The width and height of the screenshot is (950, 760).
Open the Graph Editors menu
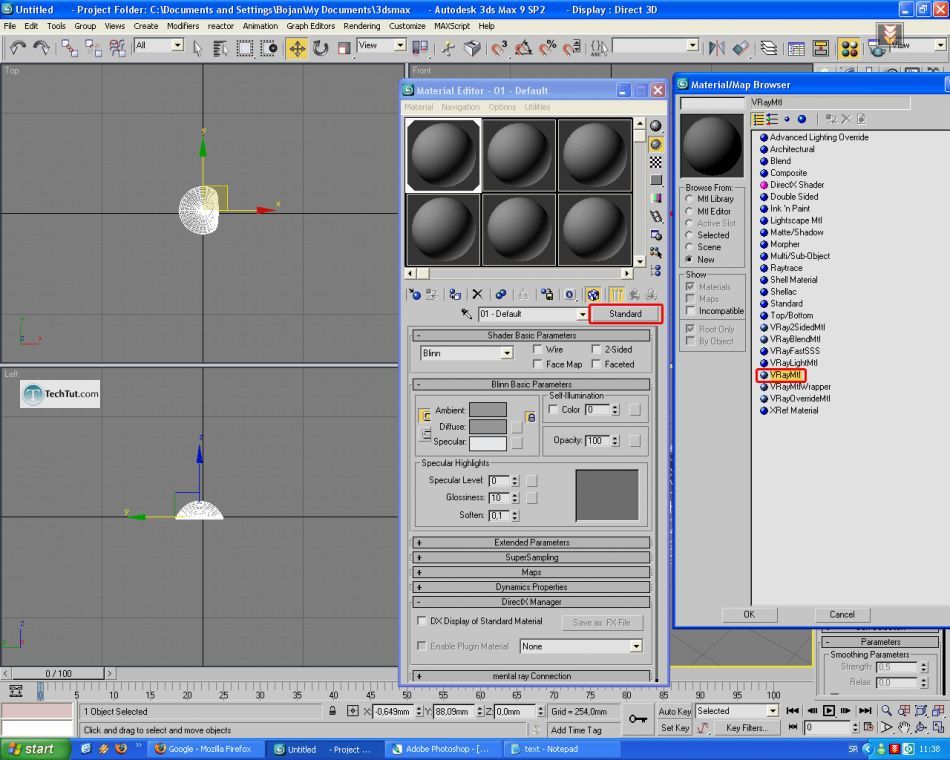pyautogui.click(x=310, y=26)
